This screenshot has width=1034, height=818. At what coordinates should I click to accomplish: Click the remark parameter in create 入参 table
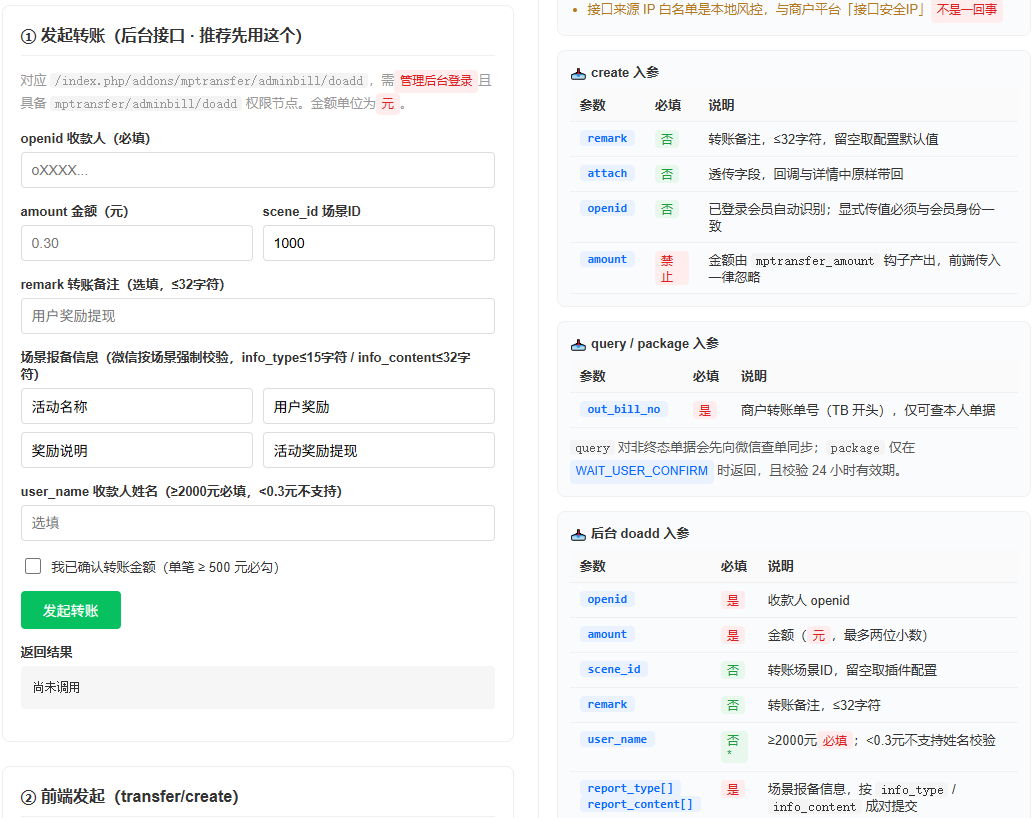pos(607,139)
